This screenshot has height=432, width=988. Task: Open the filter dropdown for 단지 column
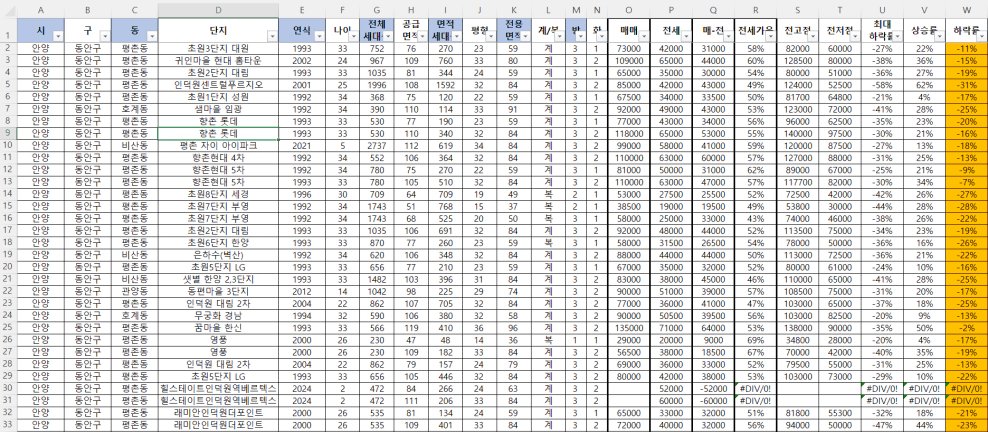[272, 37]
